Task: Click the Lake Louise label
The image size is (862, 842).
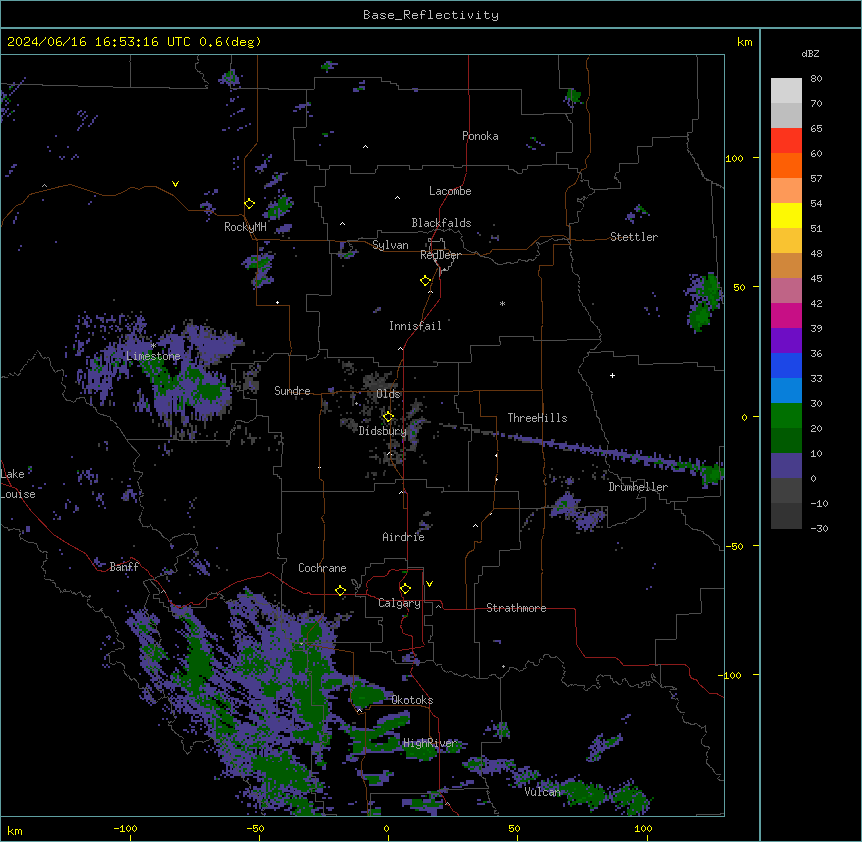Action: [18, 484]
